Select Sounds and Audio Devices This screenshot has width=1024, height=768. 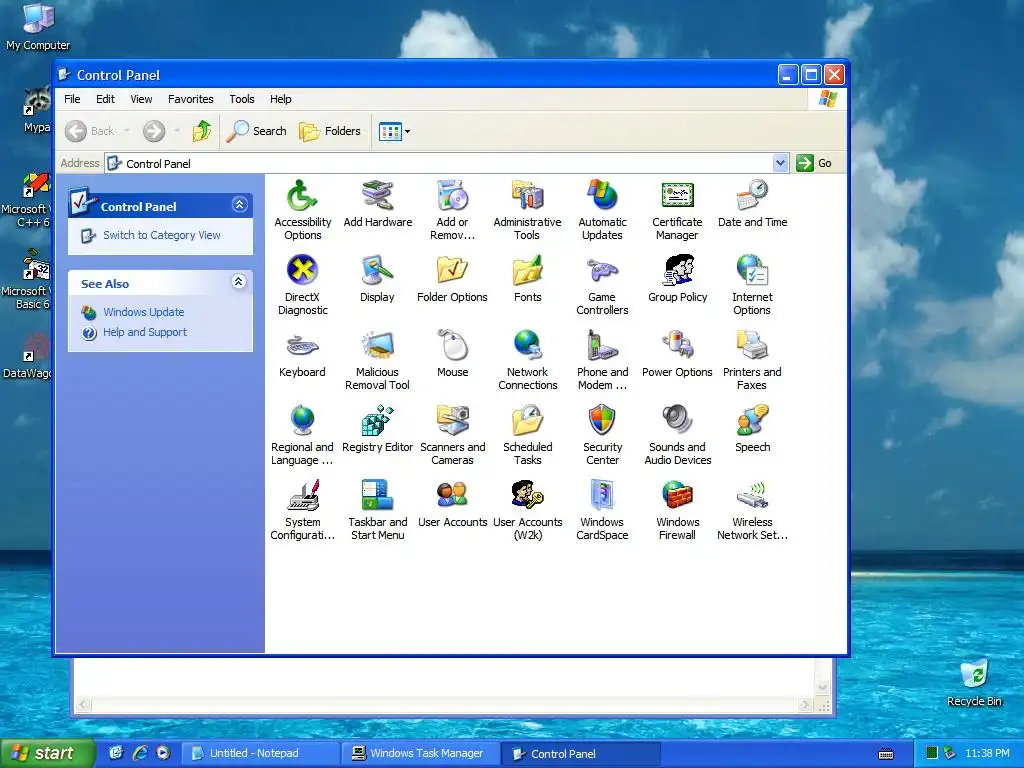pos(677,434)
